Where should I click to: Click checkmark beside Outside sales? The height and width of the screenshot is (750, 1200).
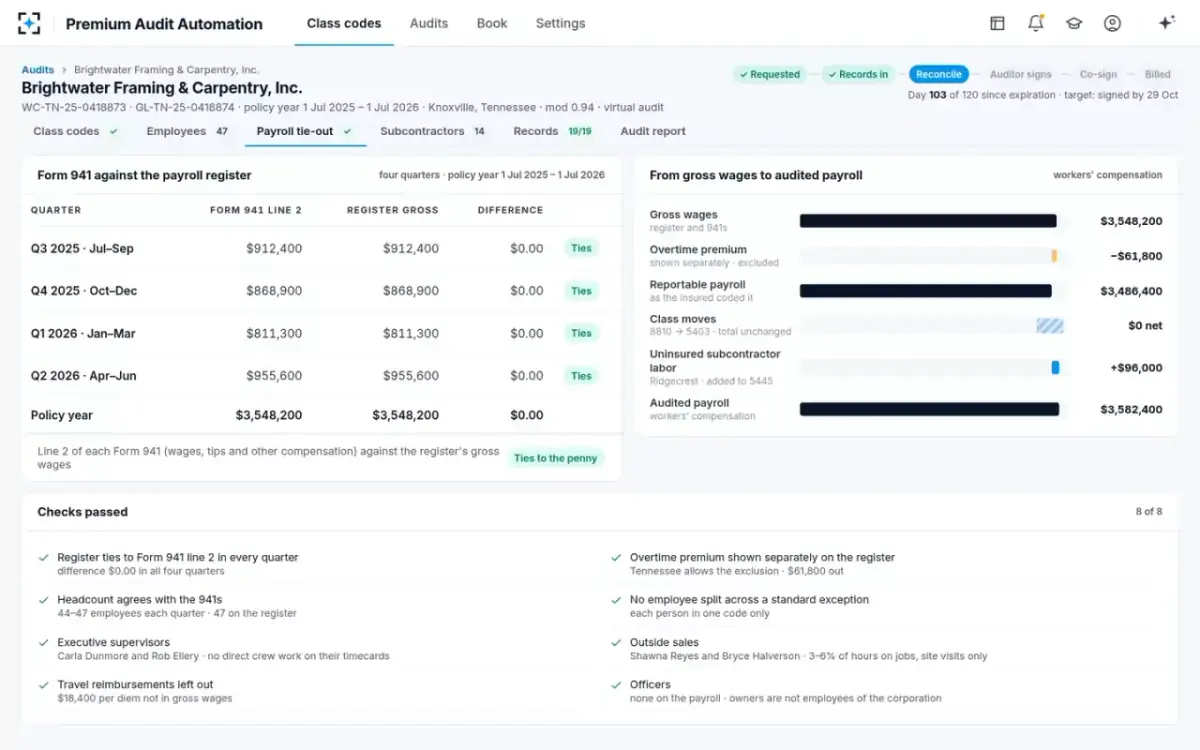(x=616, y=643)
